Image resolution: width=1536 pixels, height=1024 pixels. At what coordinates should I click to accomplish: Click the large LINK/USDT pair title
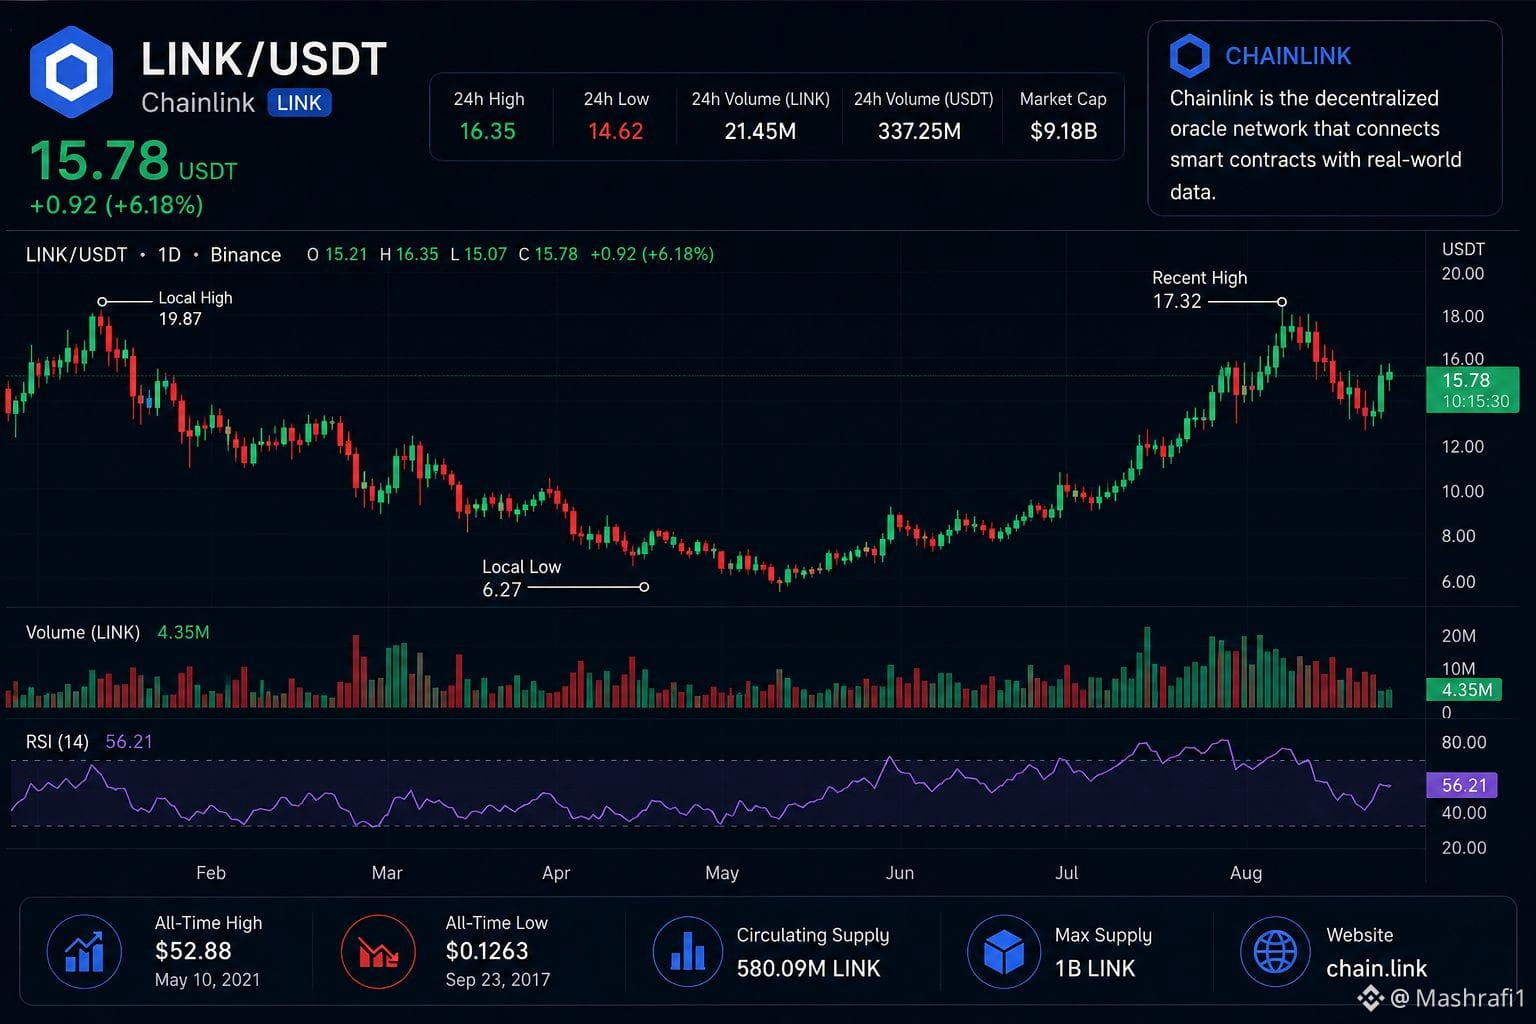coord(264,59)
